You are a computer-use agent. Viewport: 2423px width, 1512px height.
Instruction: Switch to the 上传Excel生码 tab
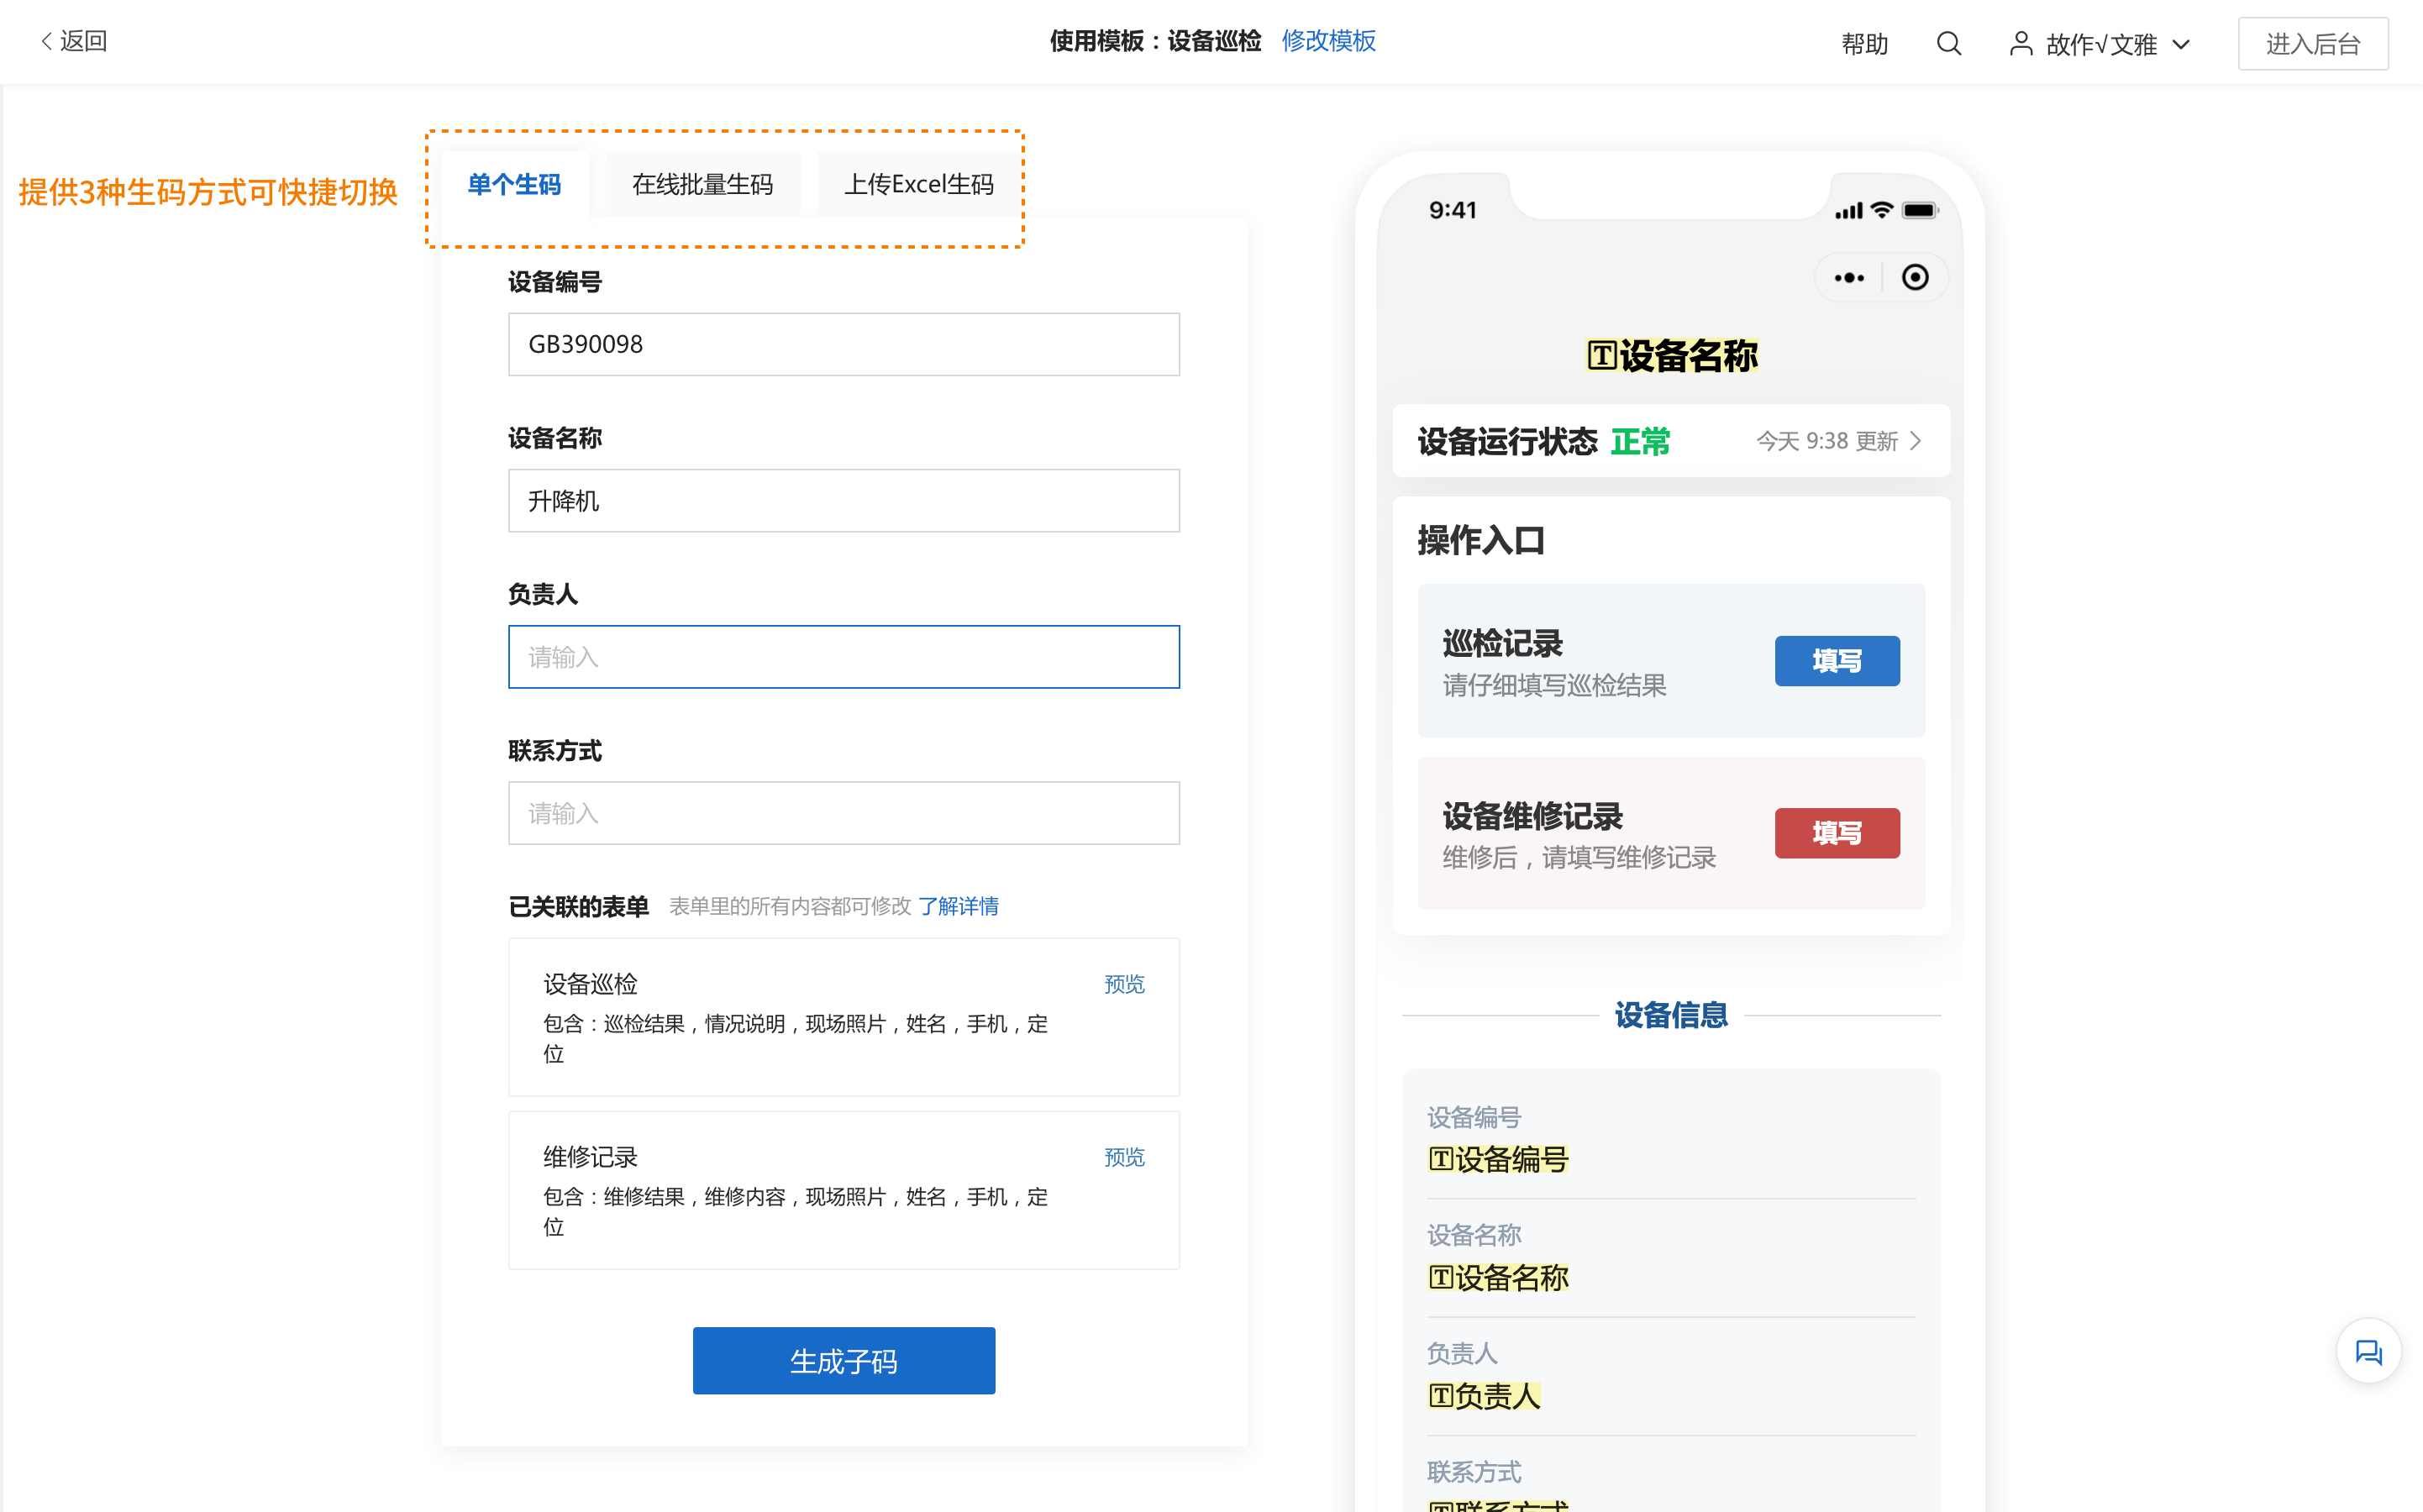(x=919, y=185)
